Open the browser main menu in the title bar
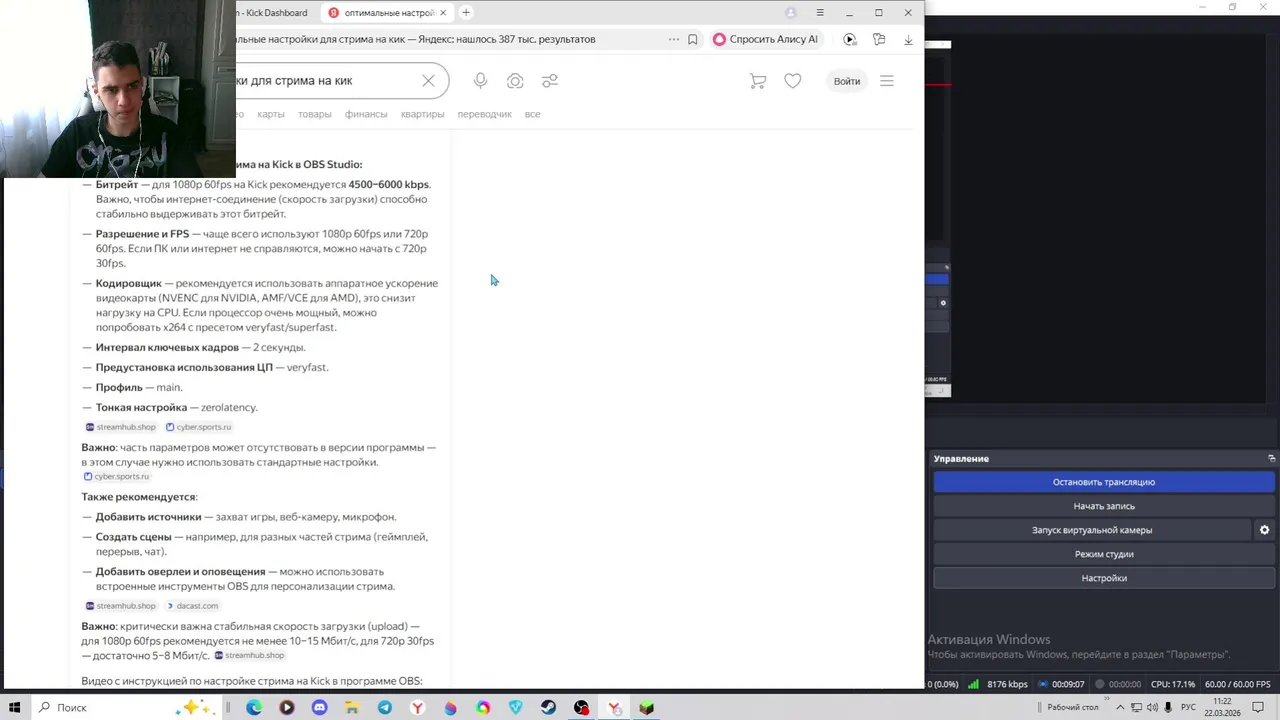The width and height of the screenshot is (1280, 720). click(x=820, y=13)
